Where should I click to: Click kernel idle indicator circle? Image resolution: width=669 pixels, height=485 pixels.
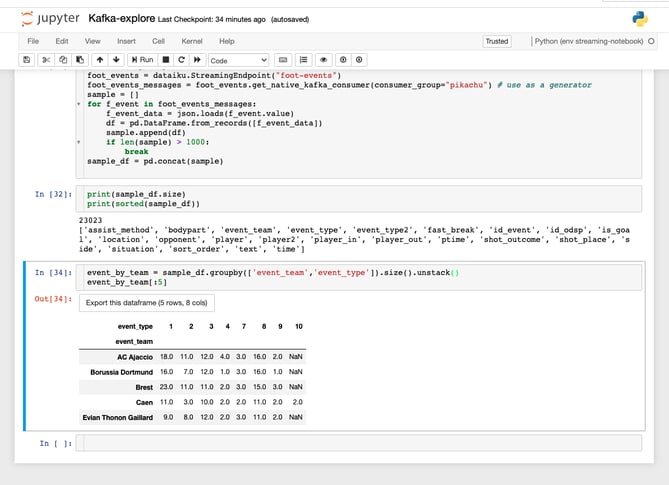click(x=651, y=41)
